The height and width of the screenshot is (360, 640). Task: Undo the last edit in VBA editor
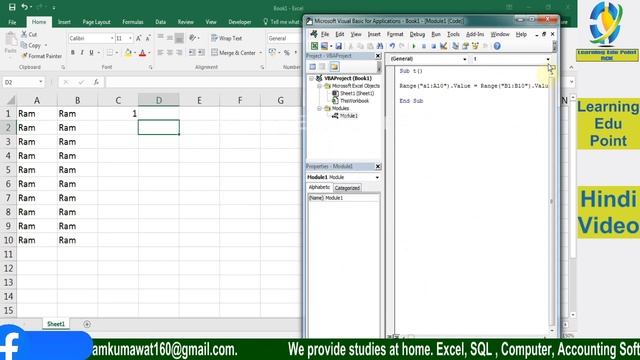[392, 46]
